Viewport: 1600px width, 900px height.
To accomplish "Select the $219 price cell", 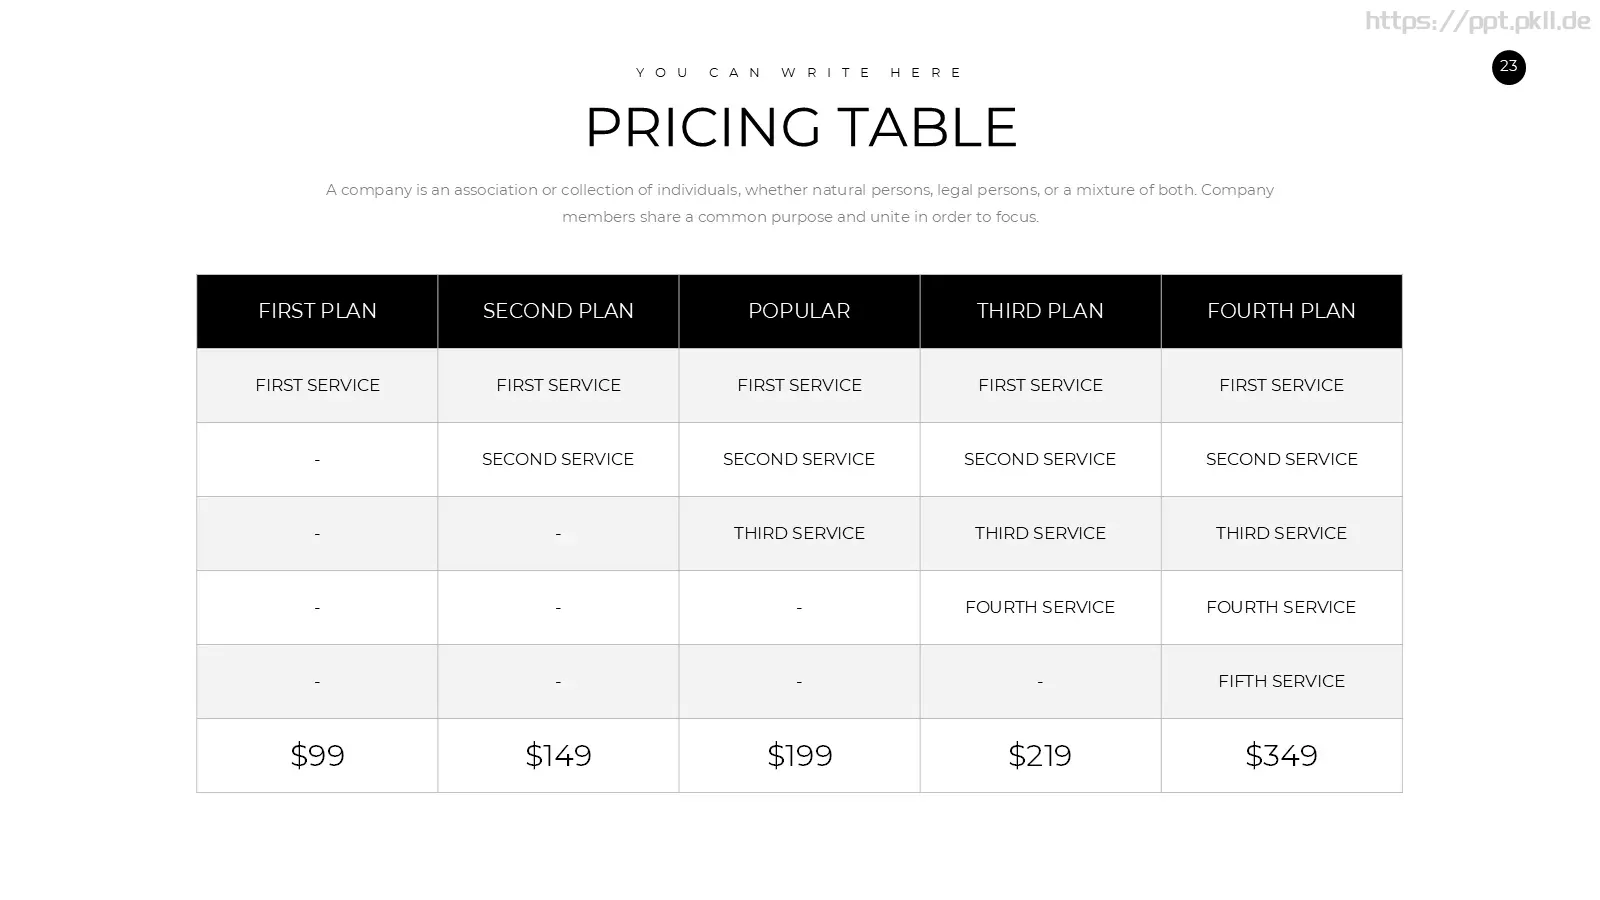I will click(1040, 755).
